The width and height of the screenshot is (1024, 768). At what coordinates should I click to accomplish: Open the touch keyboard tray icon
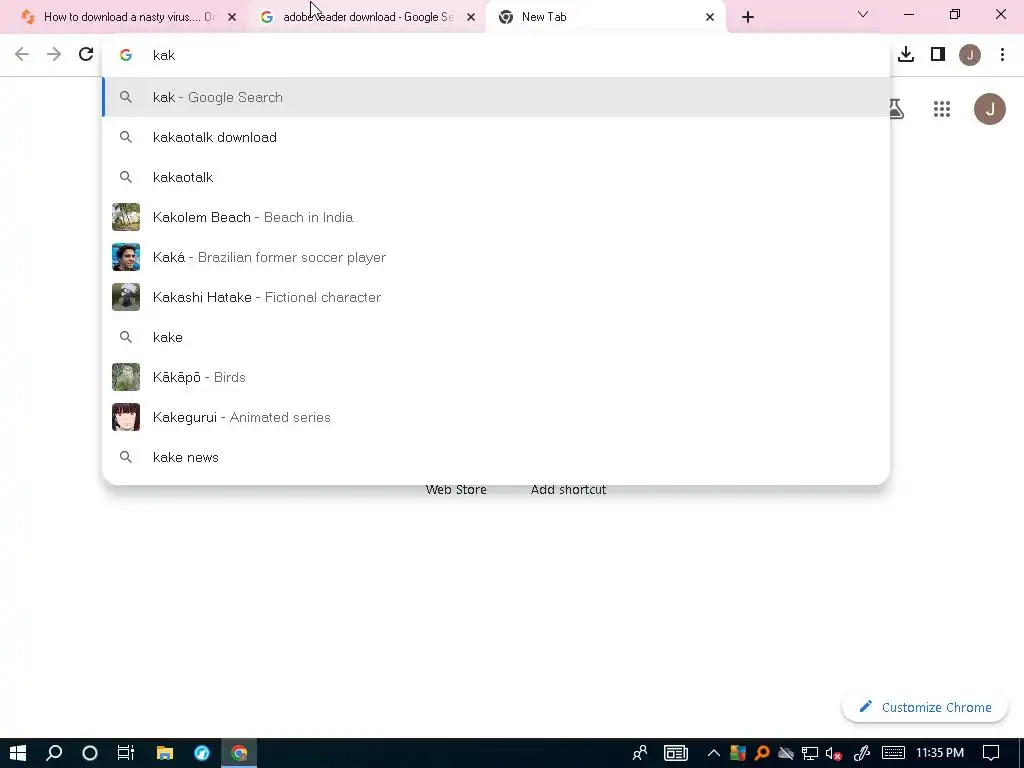tap(893, 753)
